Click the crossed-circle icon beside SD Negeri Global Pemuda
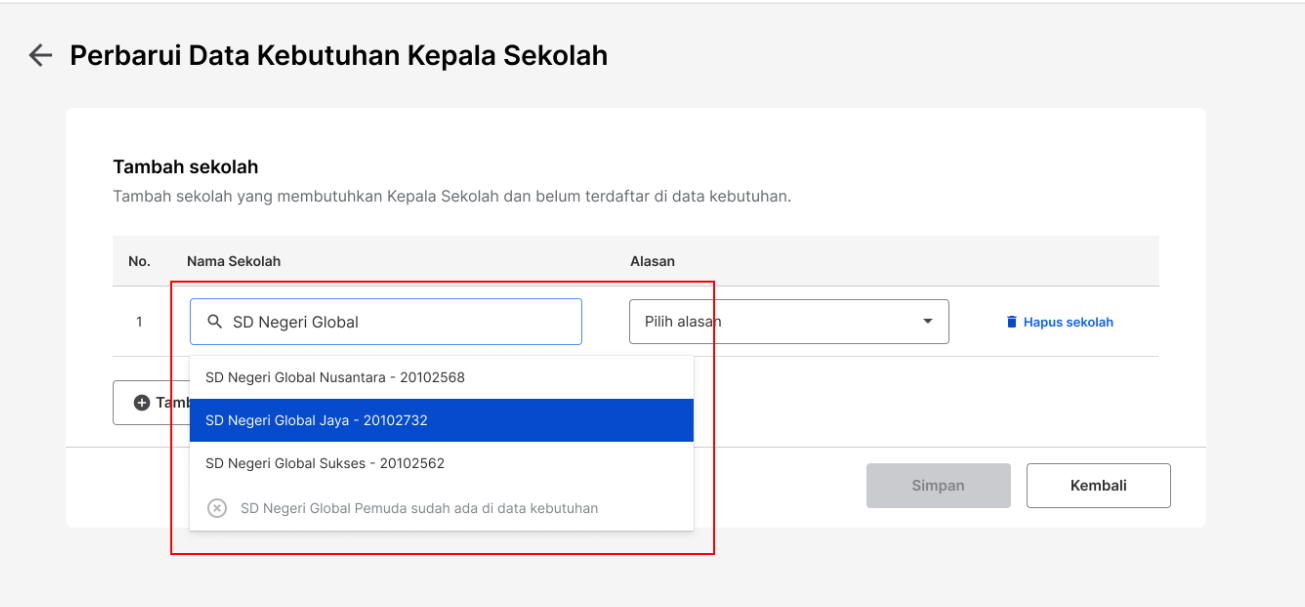This screenshot has width=1305, height=607. click(x=217, y=508)
